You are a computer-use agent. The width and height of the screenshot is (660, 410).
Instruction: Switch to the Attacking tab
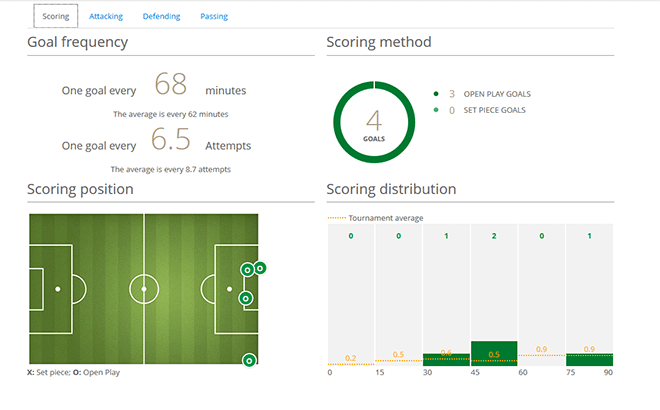click(106, 17)
